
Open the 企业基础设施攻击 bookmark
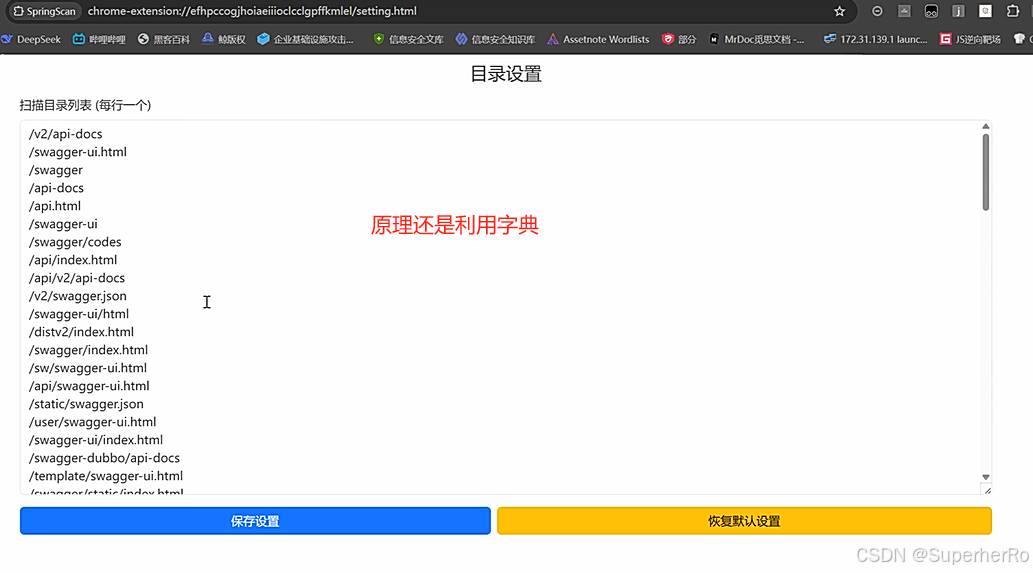(306, 40)
